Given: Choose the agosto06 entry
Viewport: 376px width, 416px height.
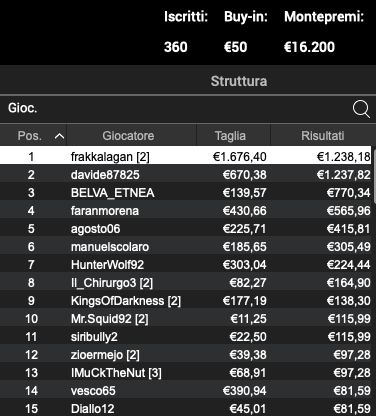Looking at the screenshot, I should 186,228.
